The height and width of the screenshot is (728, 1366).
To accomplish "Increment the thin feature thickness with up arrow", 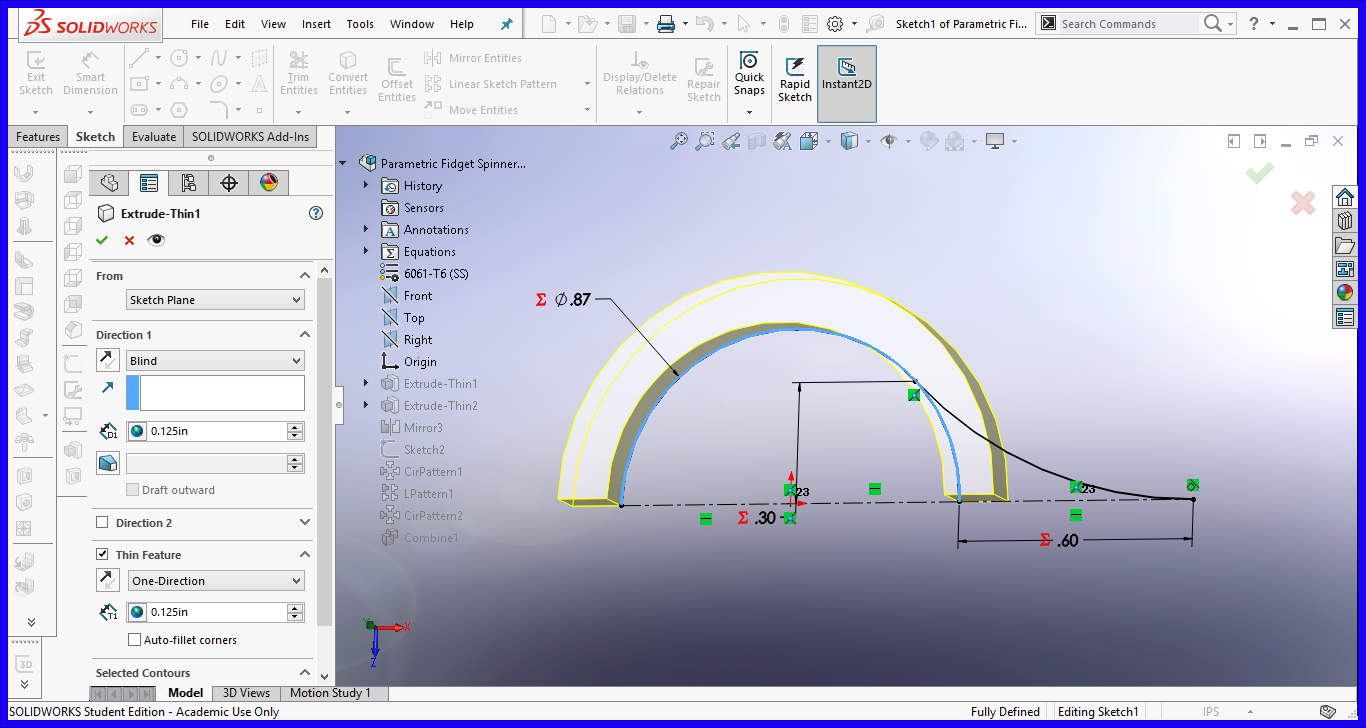I will pyautogui.click(x=295, y=606).
